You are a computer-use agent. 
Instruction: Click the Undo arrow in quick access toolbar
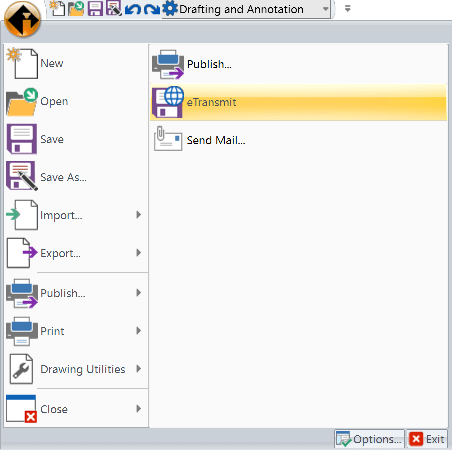pos(133,9)
